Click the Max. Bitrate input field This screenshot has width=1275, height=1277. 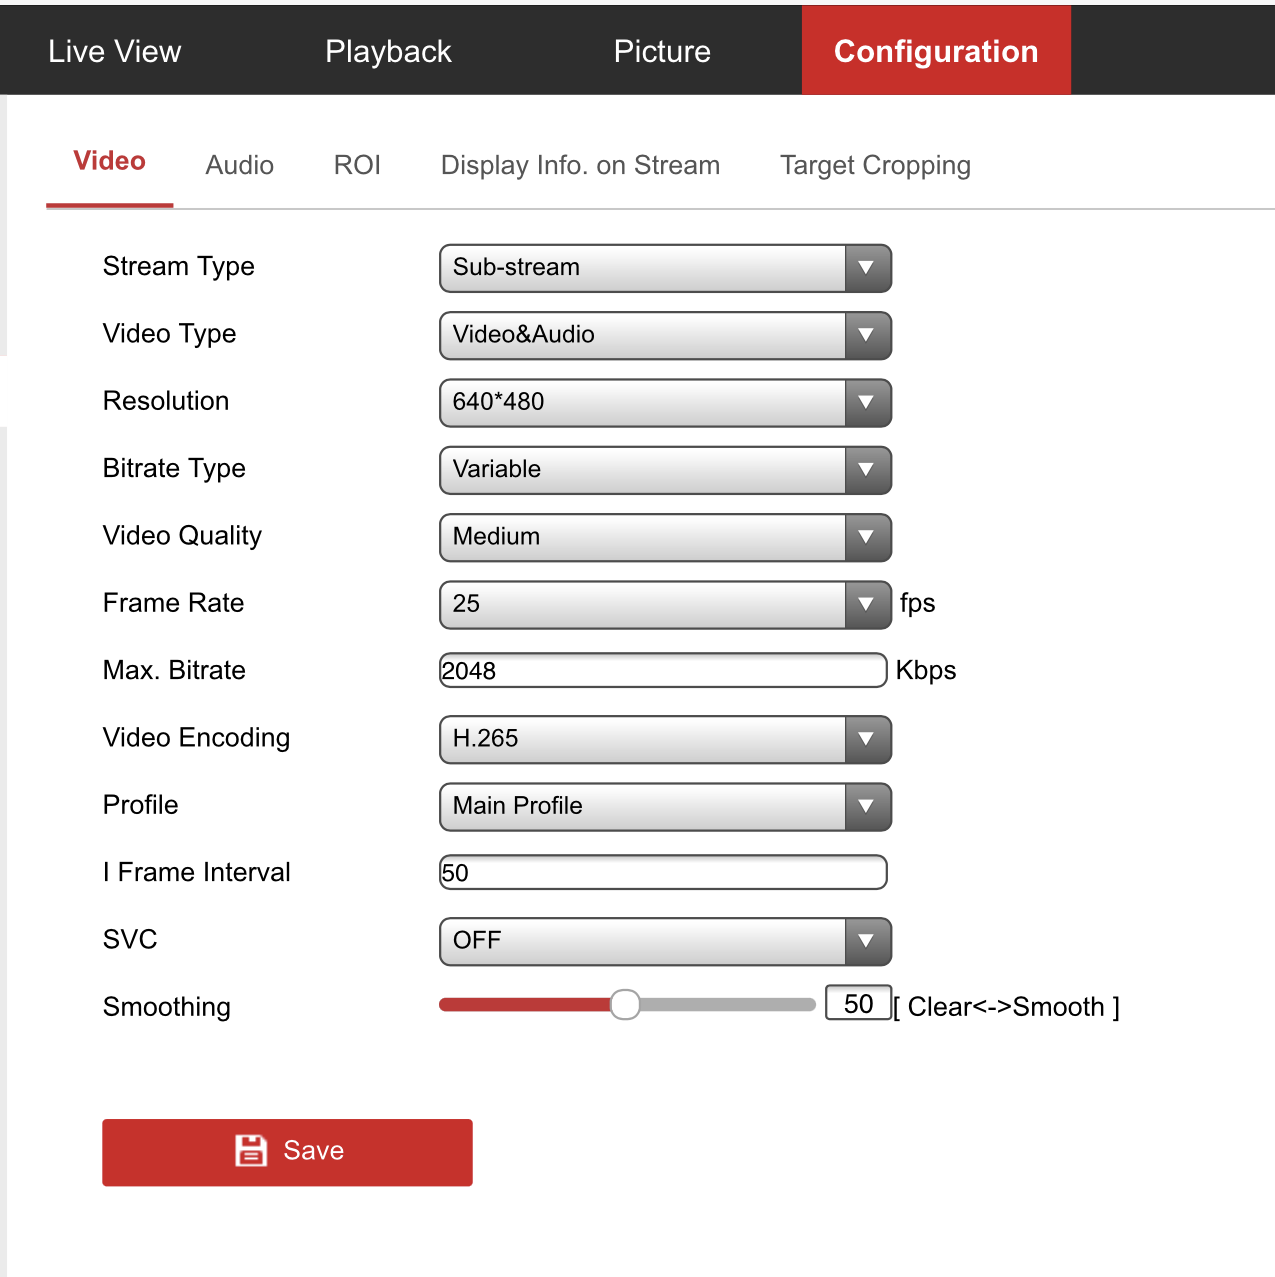click(x=663, y=671)
